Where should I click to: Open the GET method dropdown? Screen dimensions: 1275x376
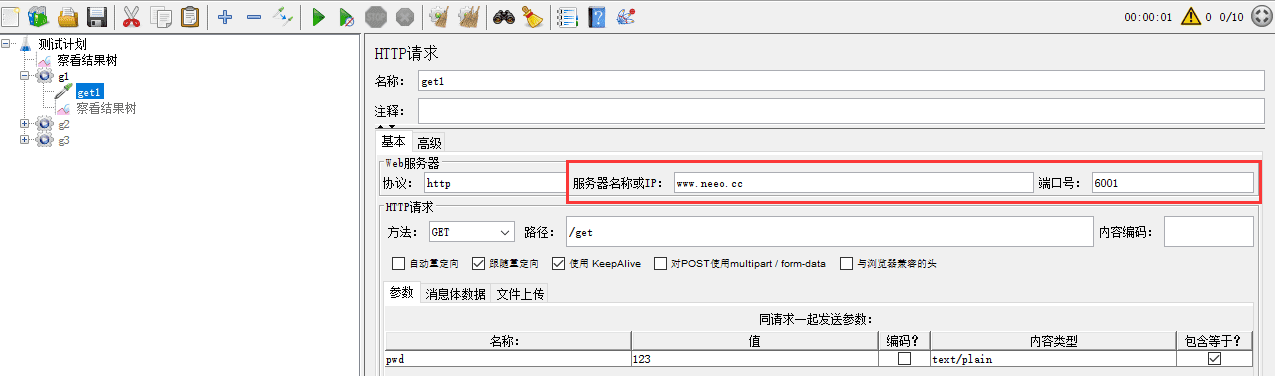tap(470, 232)
